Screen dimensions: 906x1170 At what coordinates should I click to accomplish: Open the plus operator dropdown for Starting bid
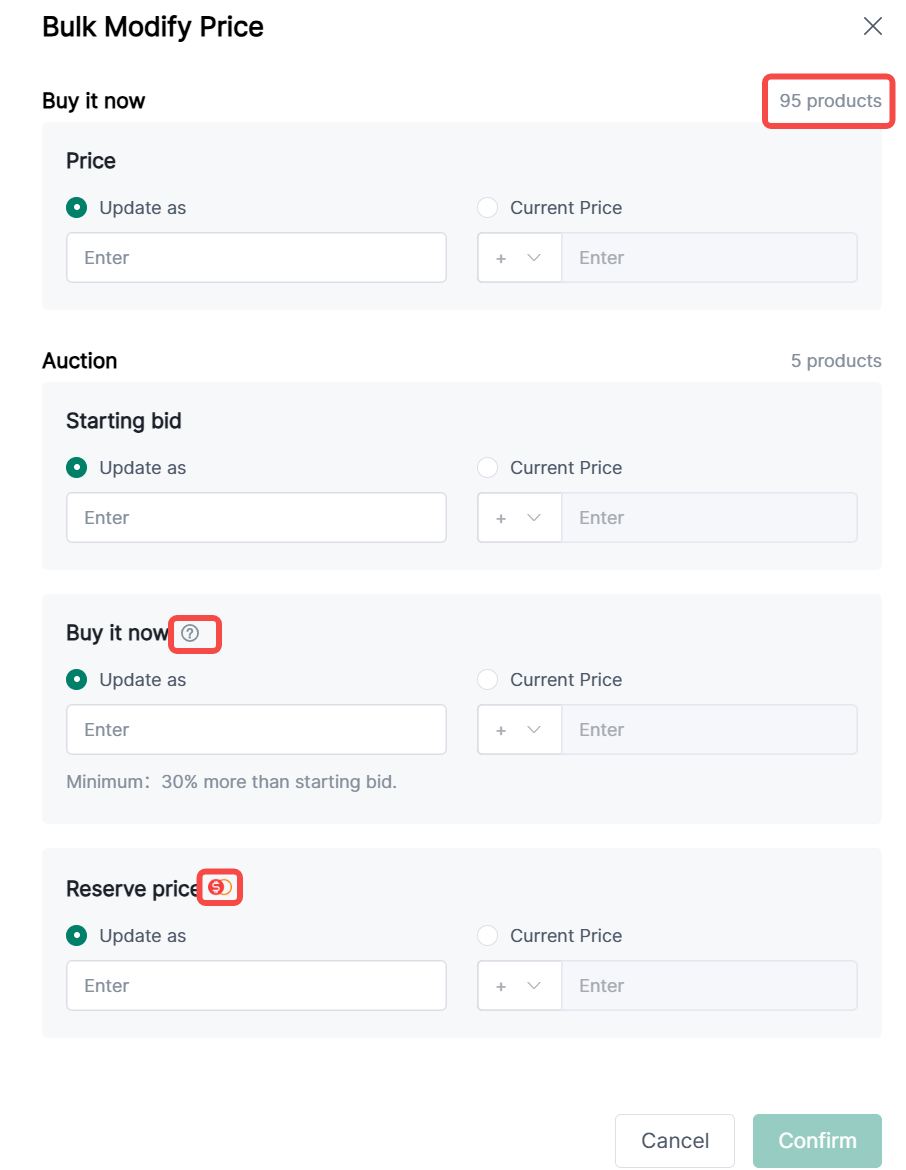pos(519,518)
